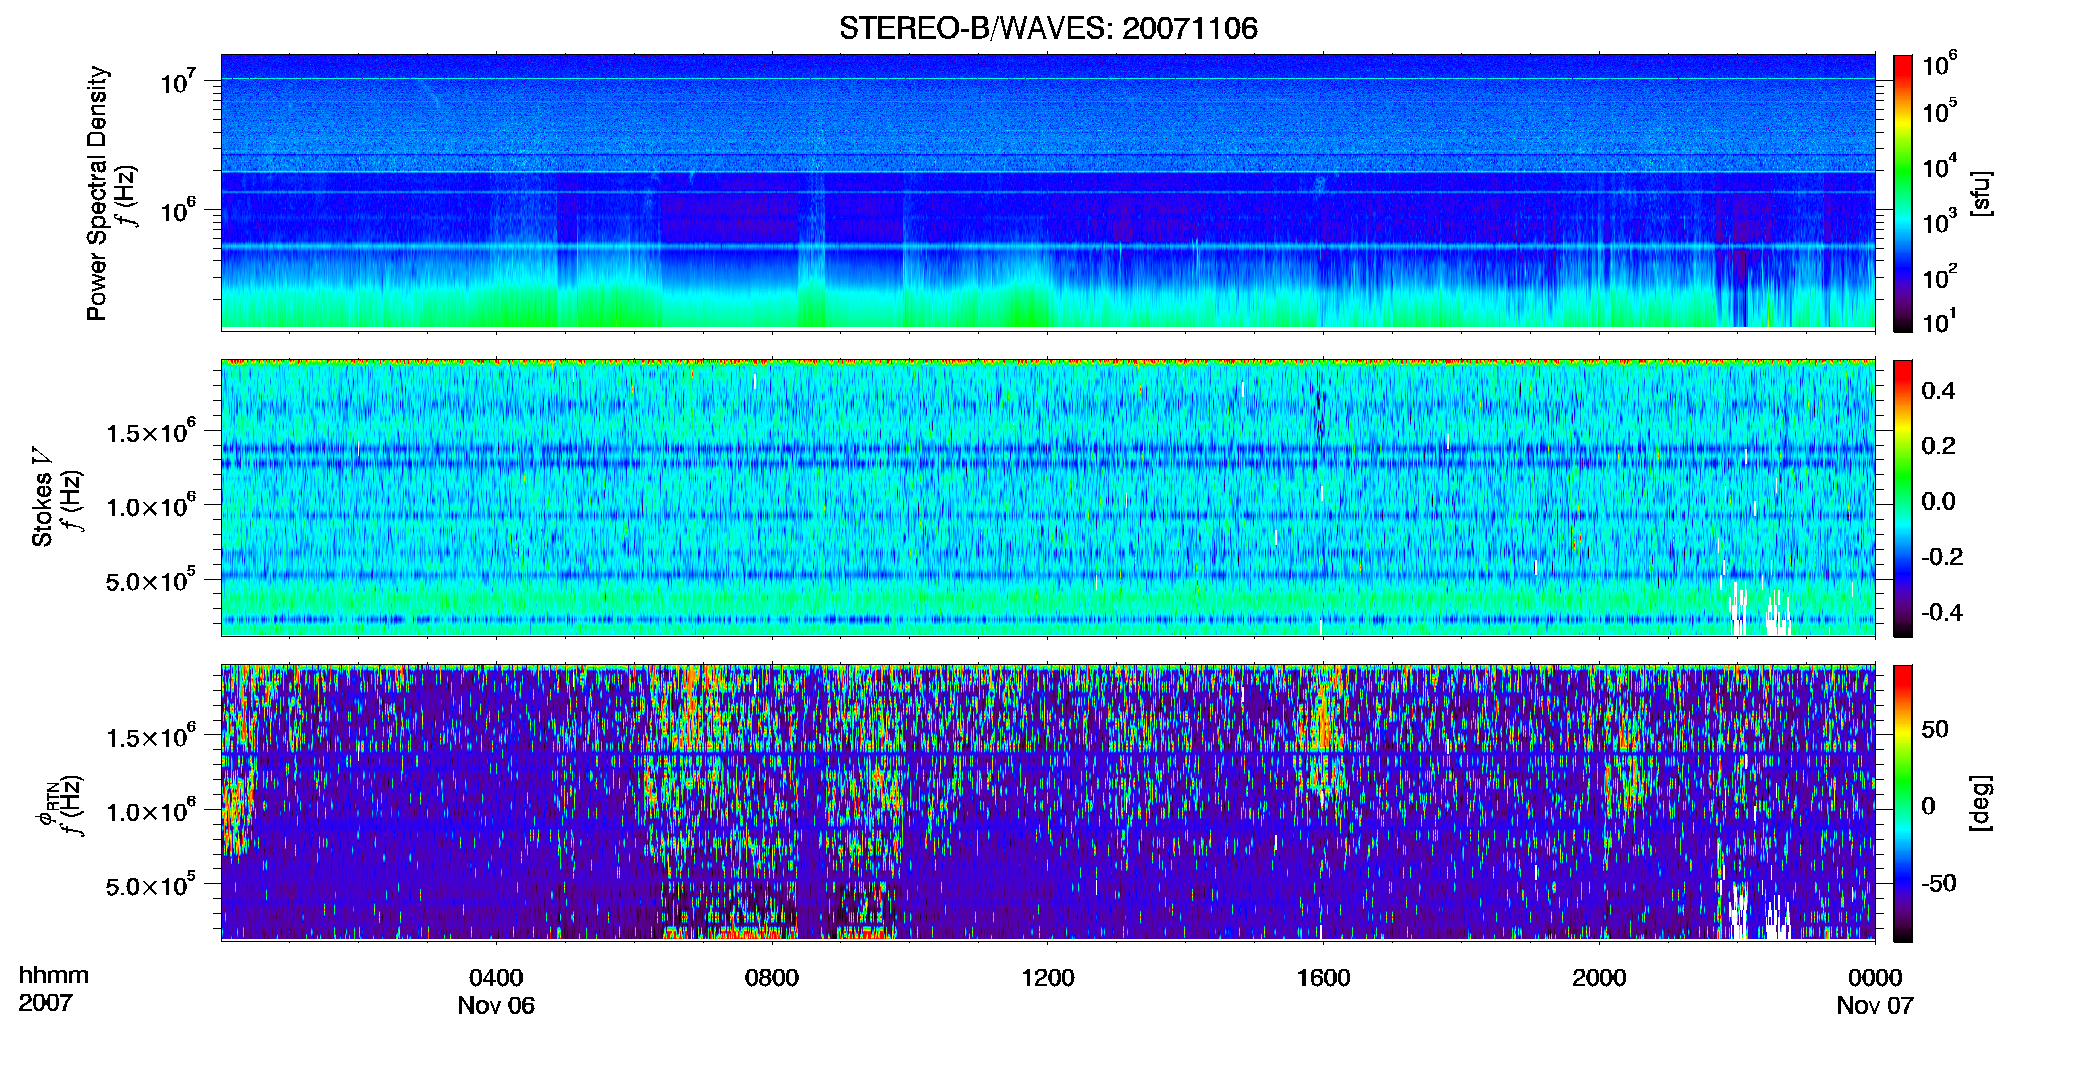
Task: Click the 0800 time tick label
Action: [x=772, y=977]
